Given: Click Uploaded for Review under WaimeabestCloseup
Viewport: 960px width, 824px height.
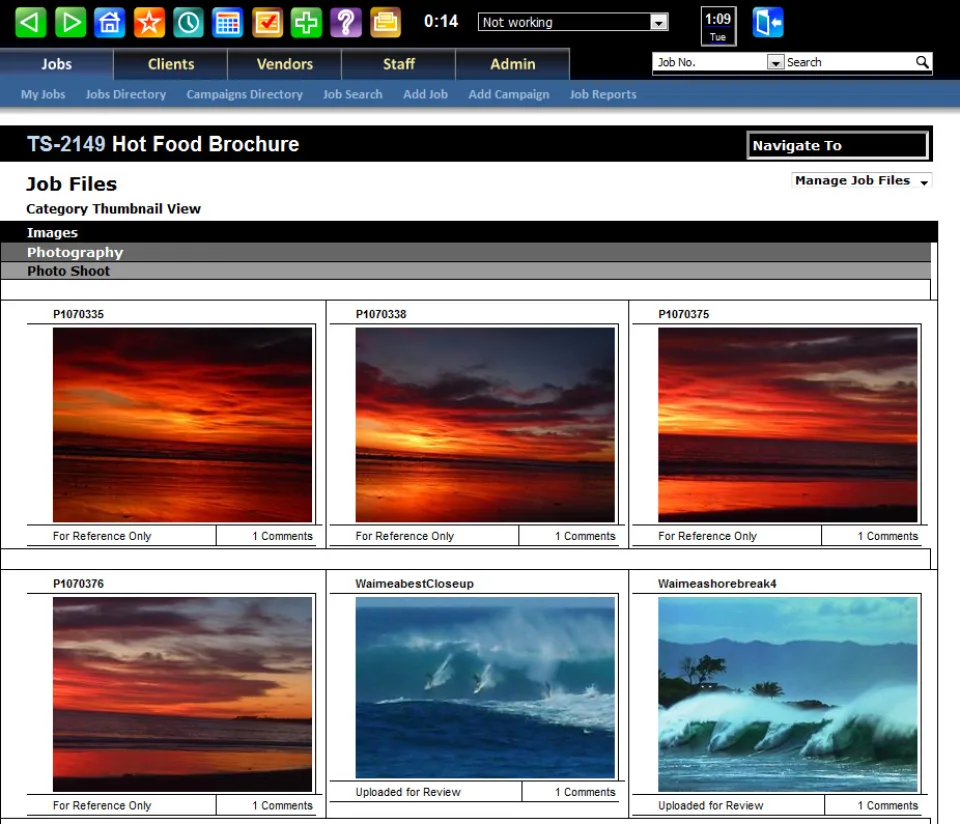Looking at the screenshot, I should coord(408,792).
